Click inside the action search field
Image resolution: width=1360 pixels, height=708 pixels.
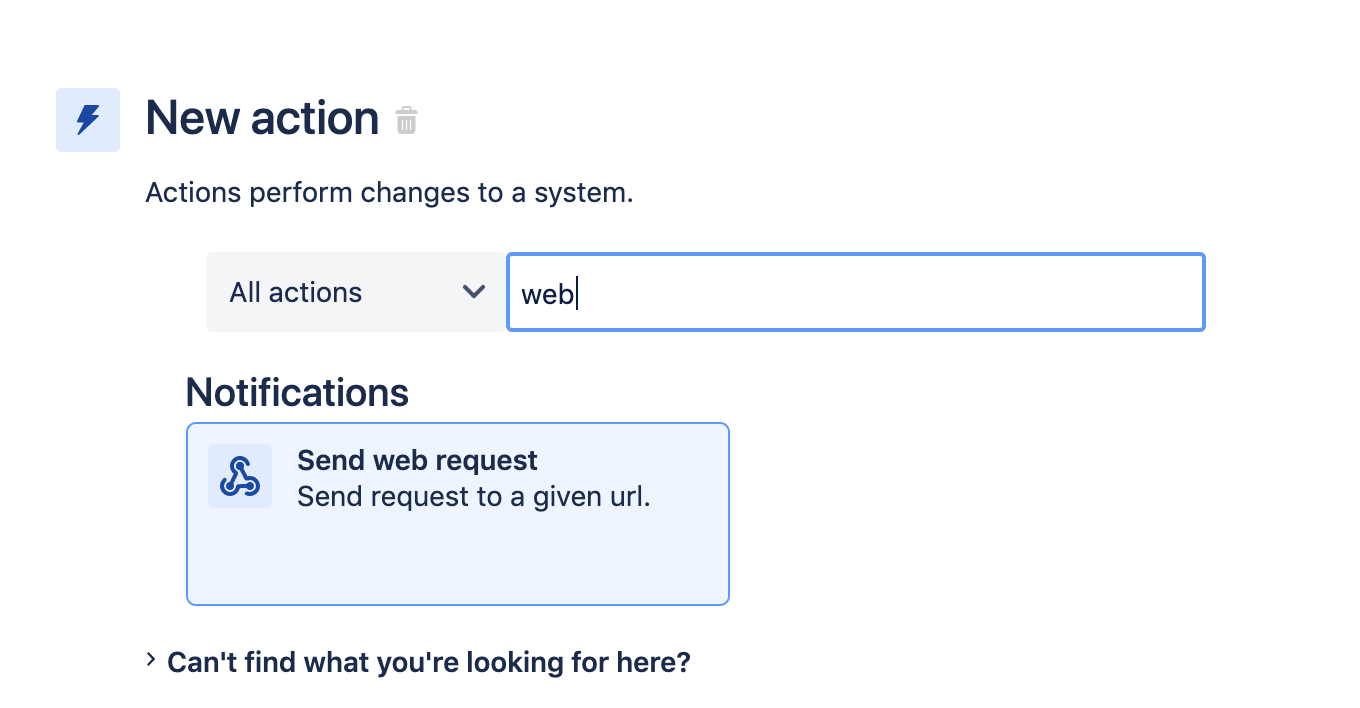pyautogui.click(x=855, y=291)
